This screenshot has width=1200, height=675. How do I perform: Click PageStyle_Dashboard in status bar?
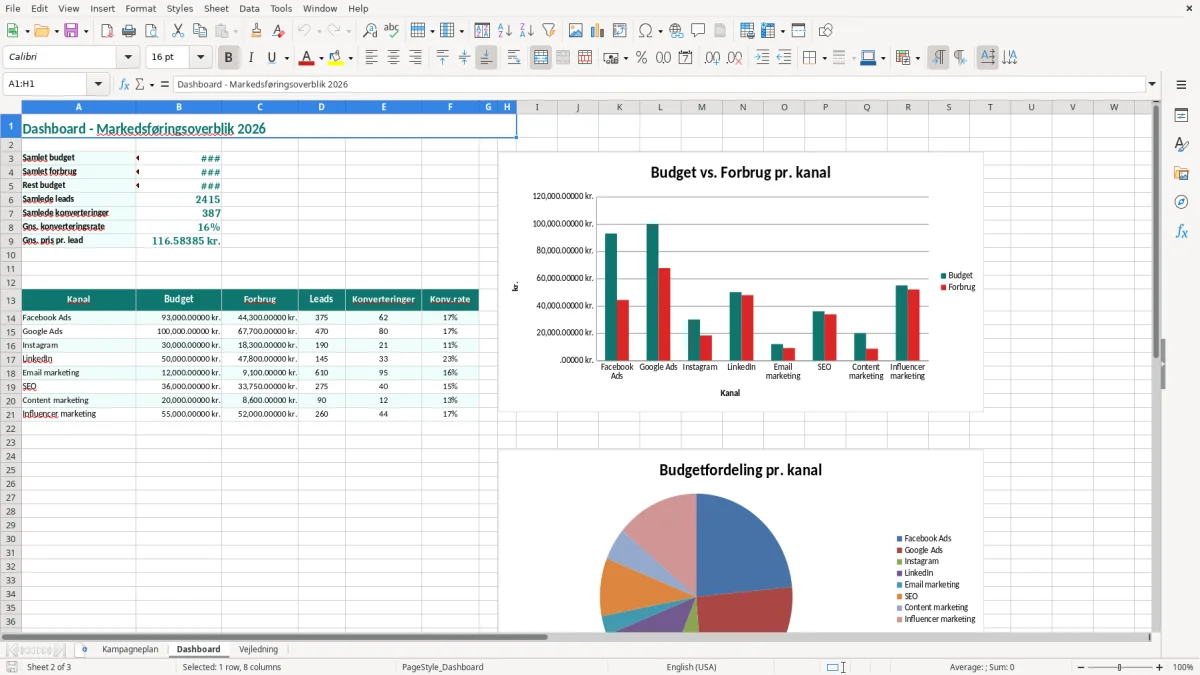(442, 667)
